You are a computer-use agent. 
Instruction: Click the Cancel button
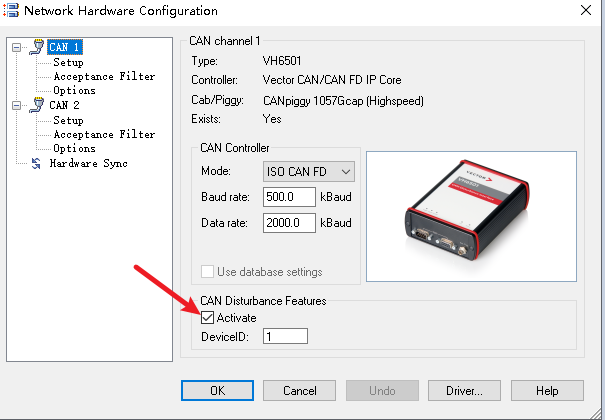(x=299, y=391)
